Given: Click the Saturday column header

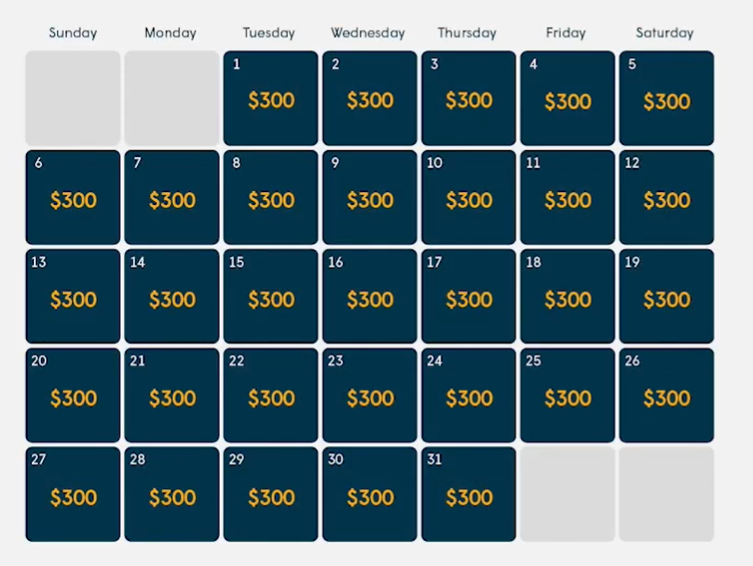Looking at the screenshot, I should [665, 33].
